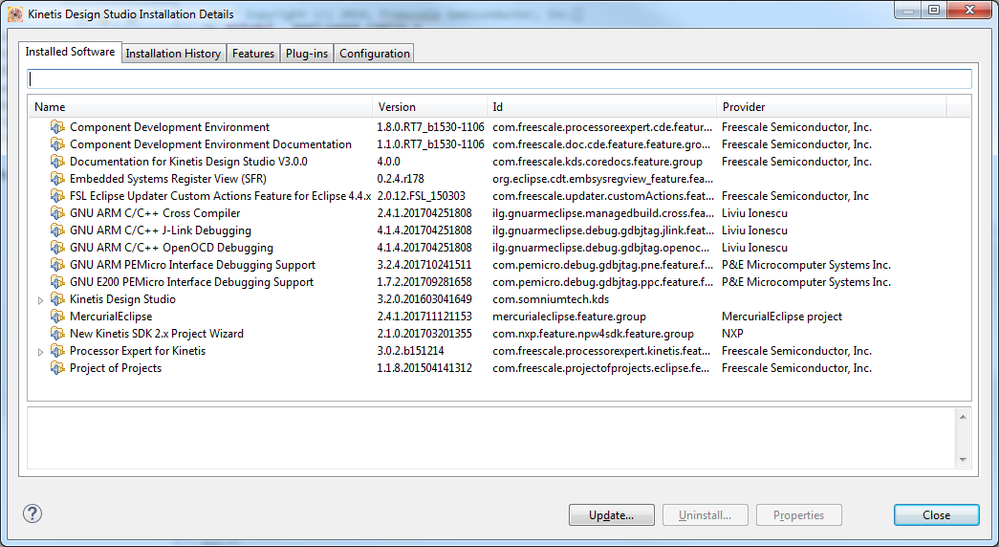The image size is (999, 547).
Task: Click version 3.2.0.201603041649 cell
Action: click(x=424, y=299)
